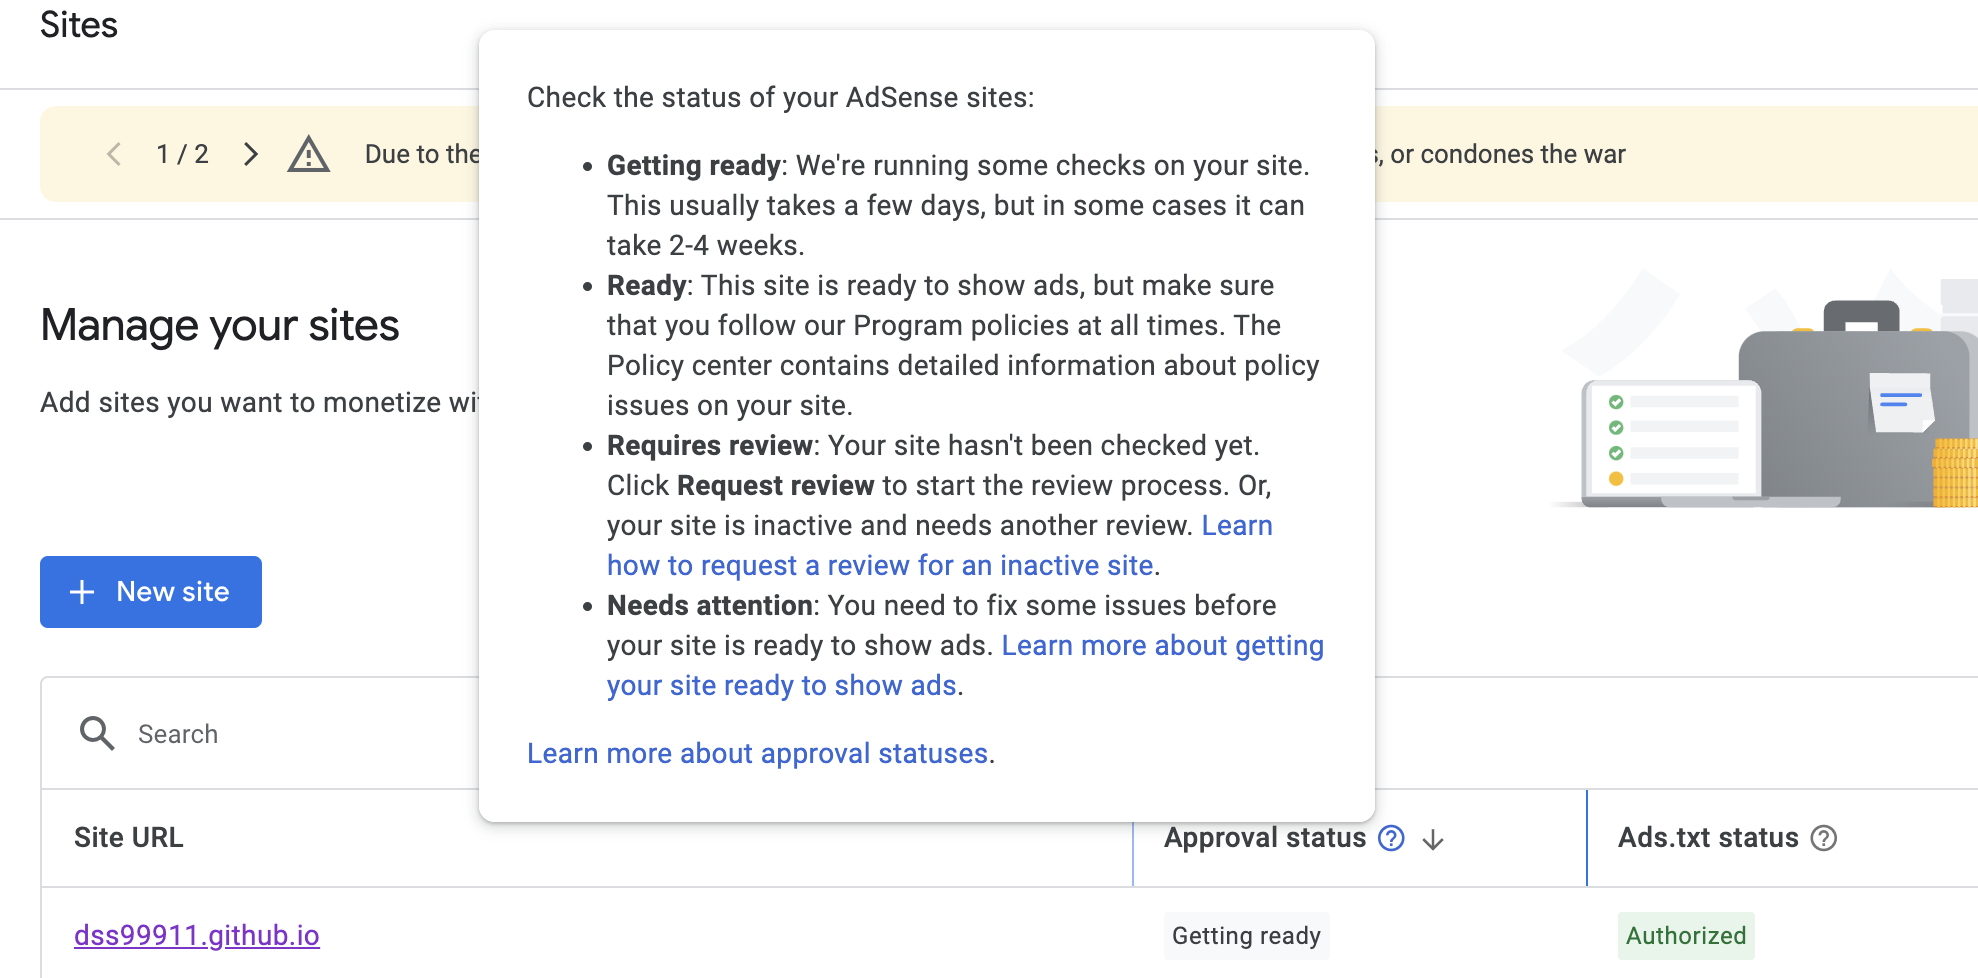Click the Authorized ads.txt status chip
The image size is (1978, 978).
1685,936
